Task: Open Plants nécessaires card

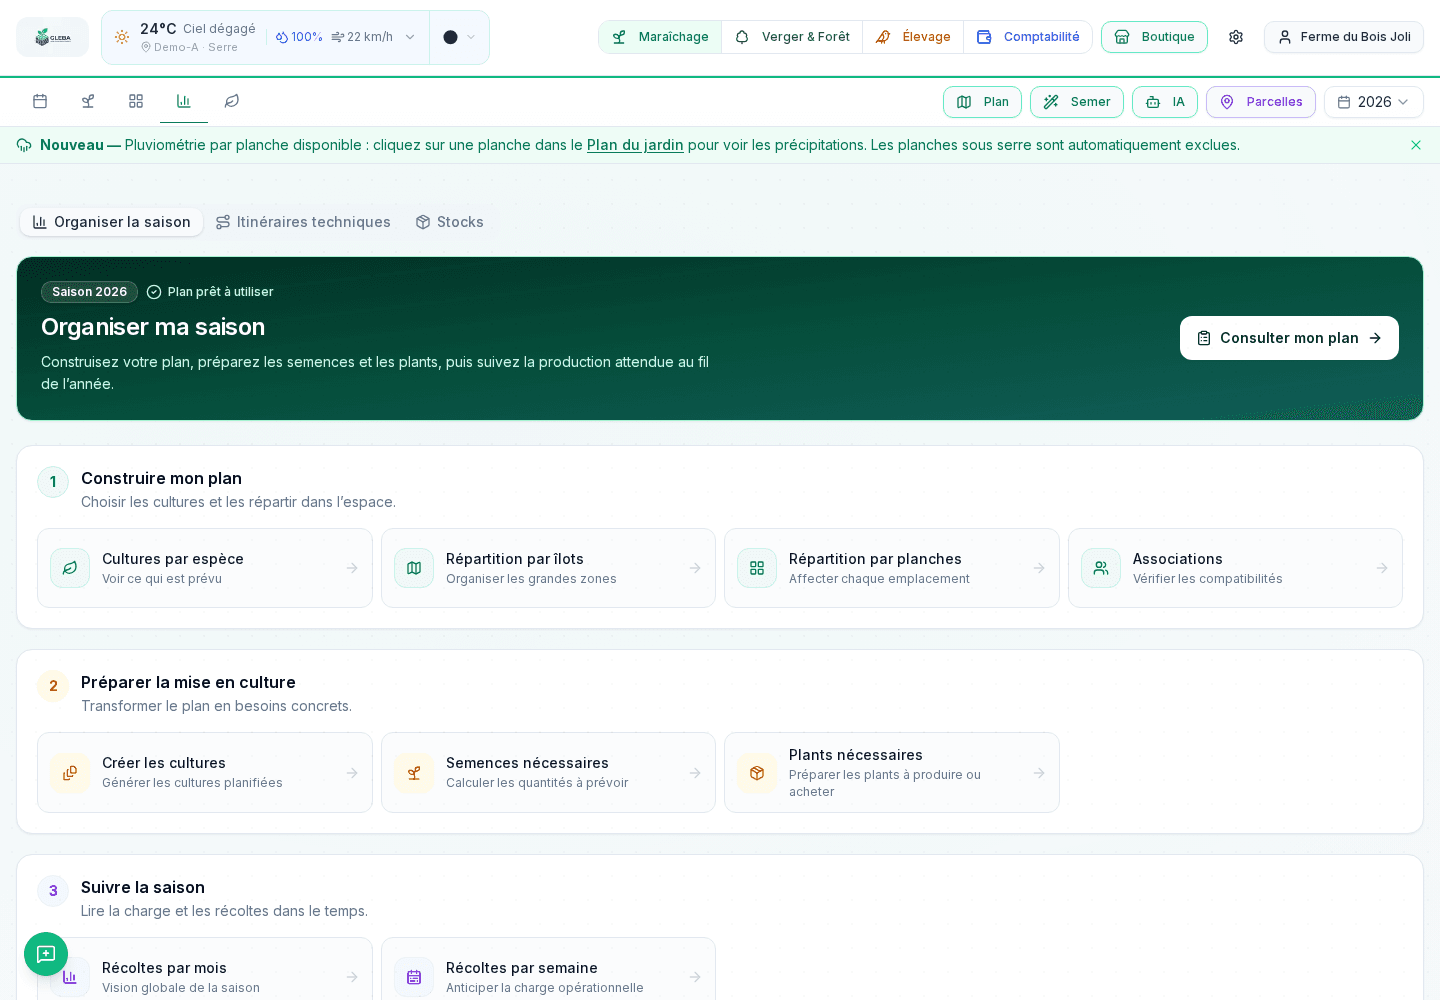Action: [x=892, y=773]
